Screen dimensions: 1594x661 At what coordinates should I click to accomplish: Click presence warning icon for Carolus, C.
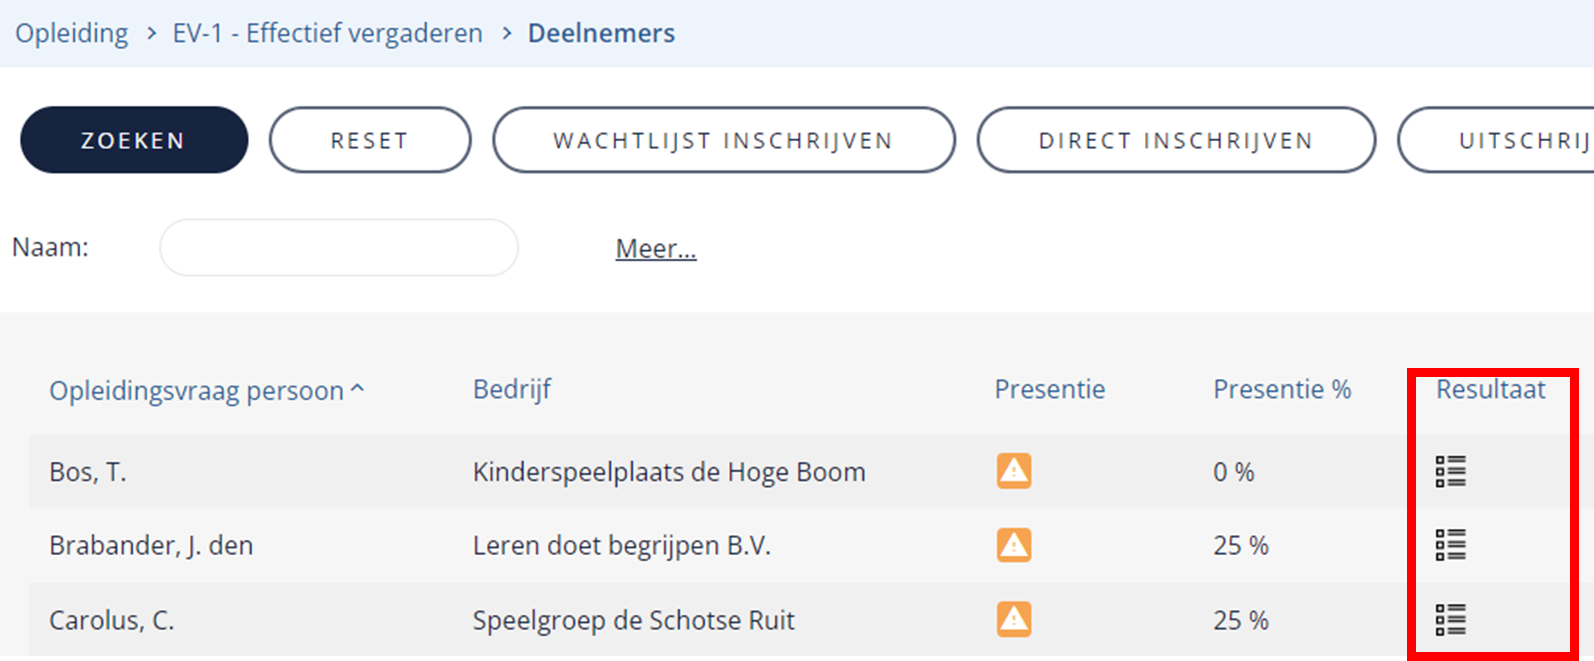[1014, 620]
